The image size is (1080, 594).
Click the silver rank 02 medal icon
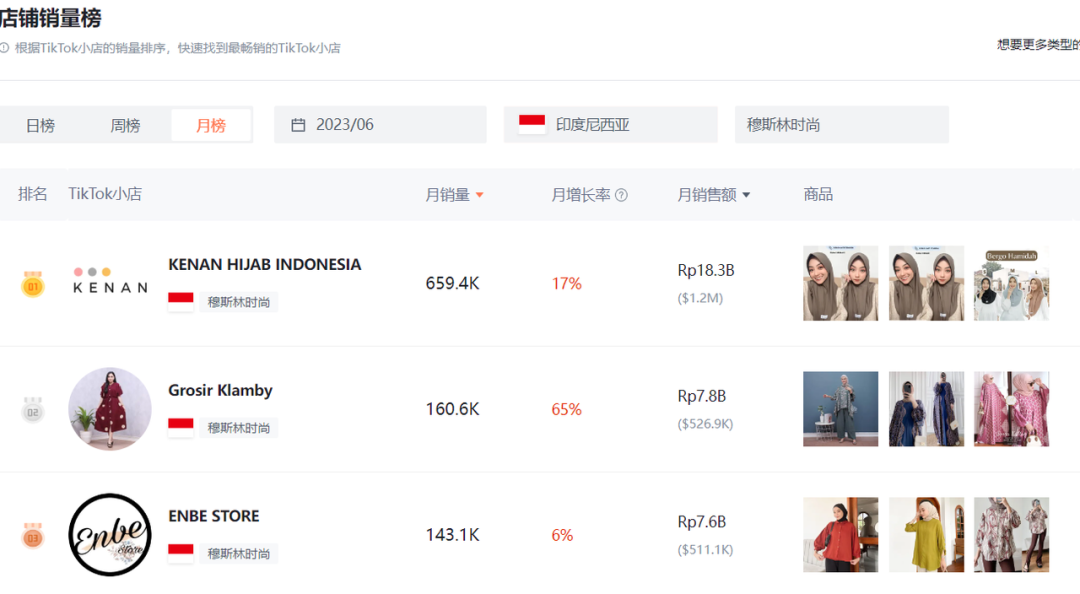coord(33,409)
